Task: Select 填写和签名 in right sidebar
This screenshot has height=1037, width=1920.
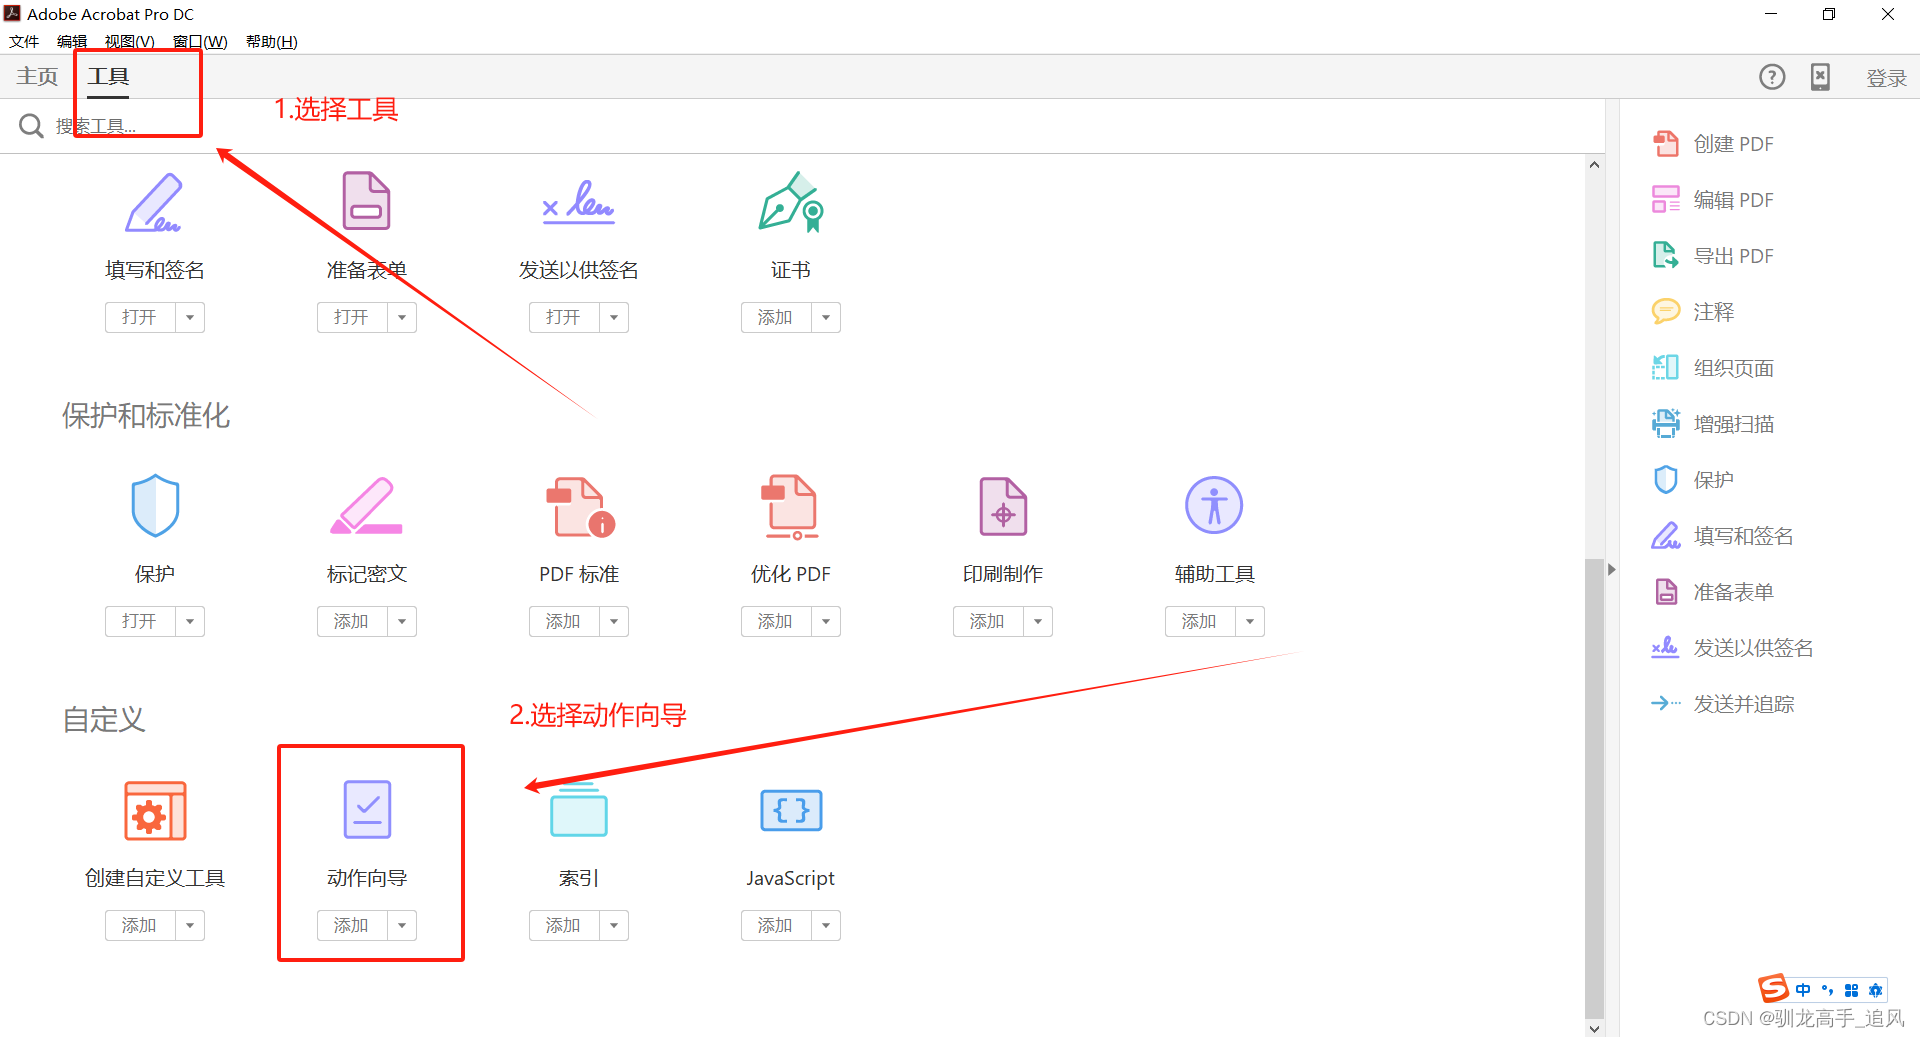Action: pos(1722,536)
